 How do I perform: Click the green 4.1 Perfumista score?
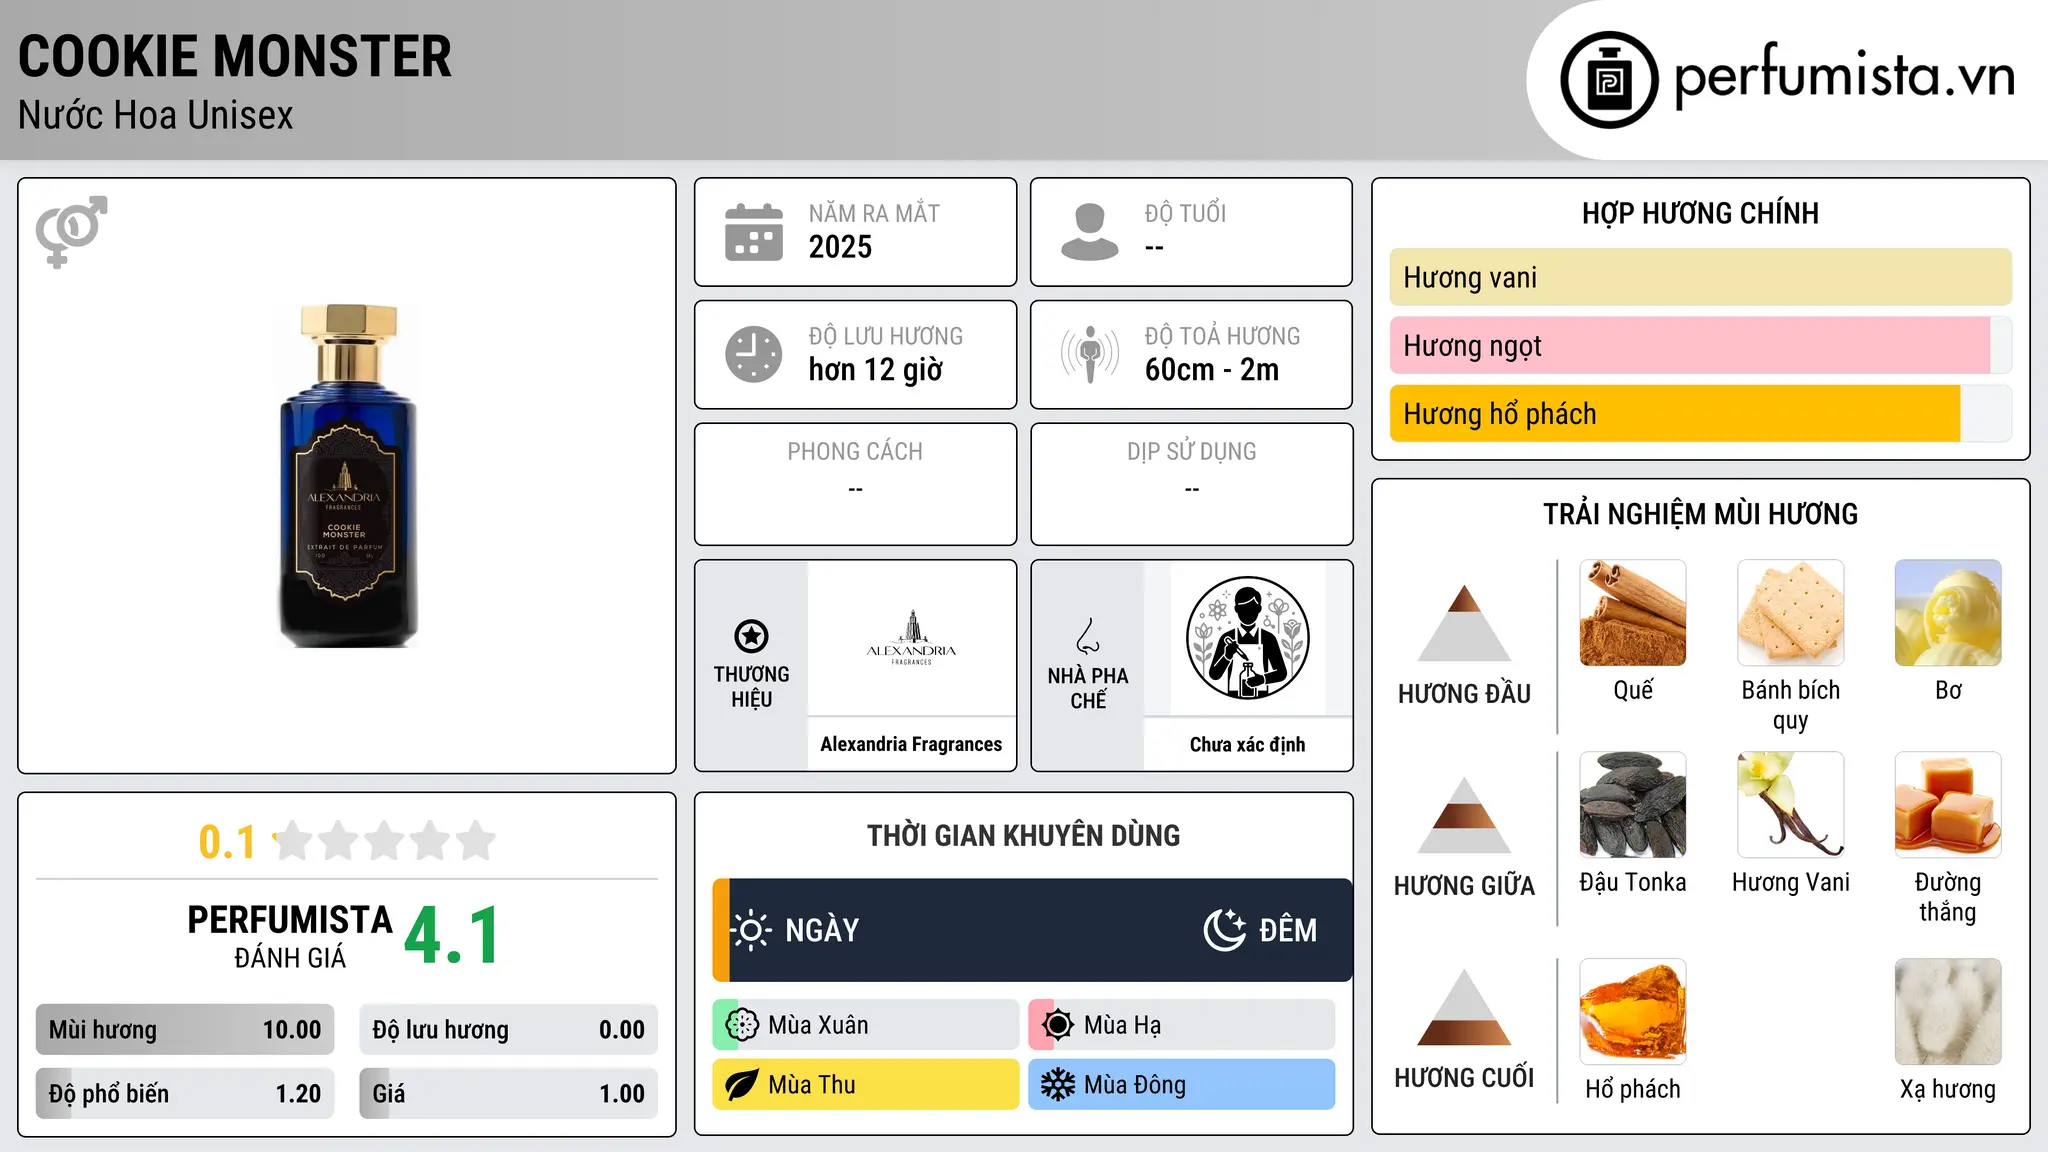(452, 936)
